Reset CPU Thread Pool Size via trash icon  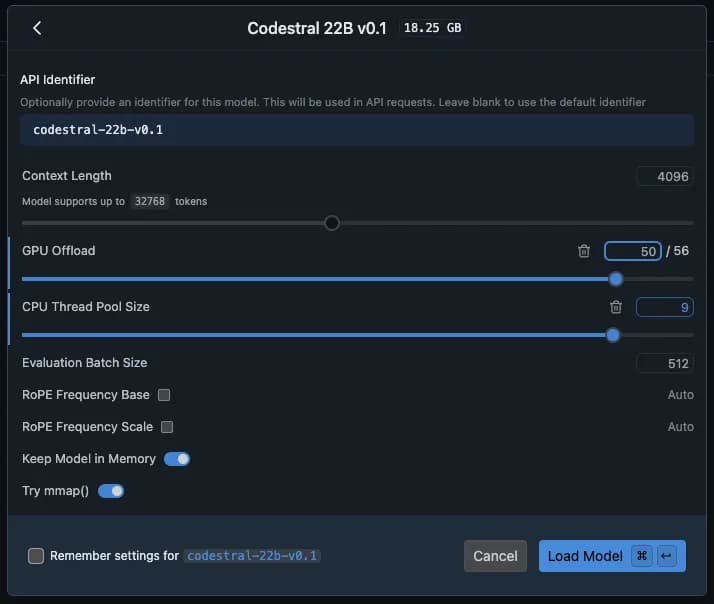point(616,307)
